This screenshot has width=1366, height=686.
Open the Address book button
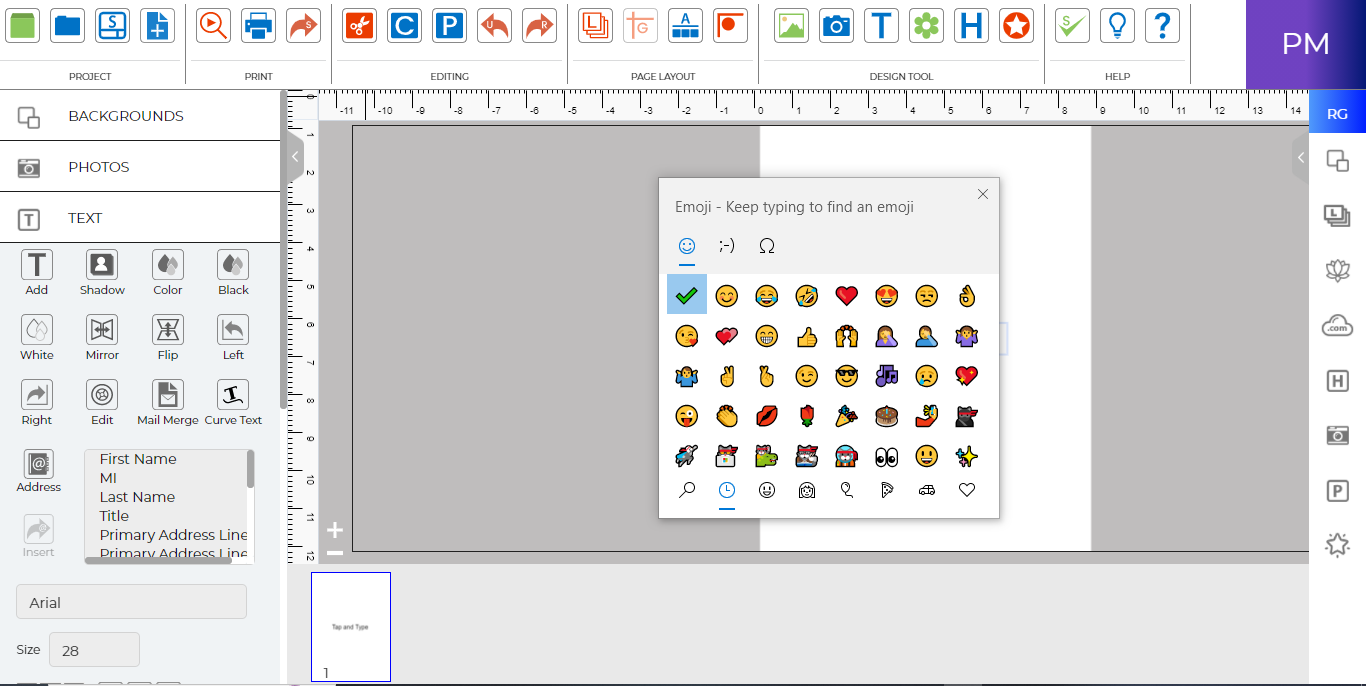click(x=38, y=471)
